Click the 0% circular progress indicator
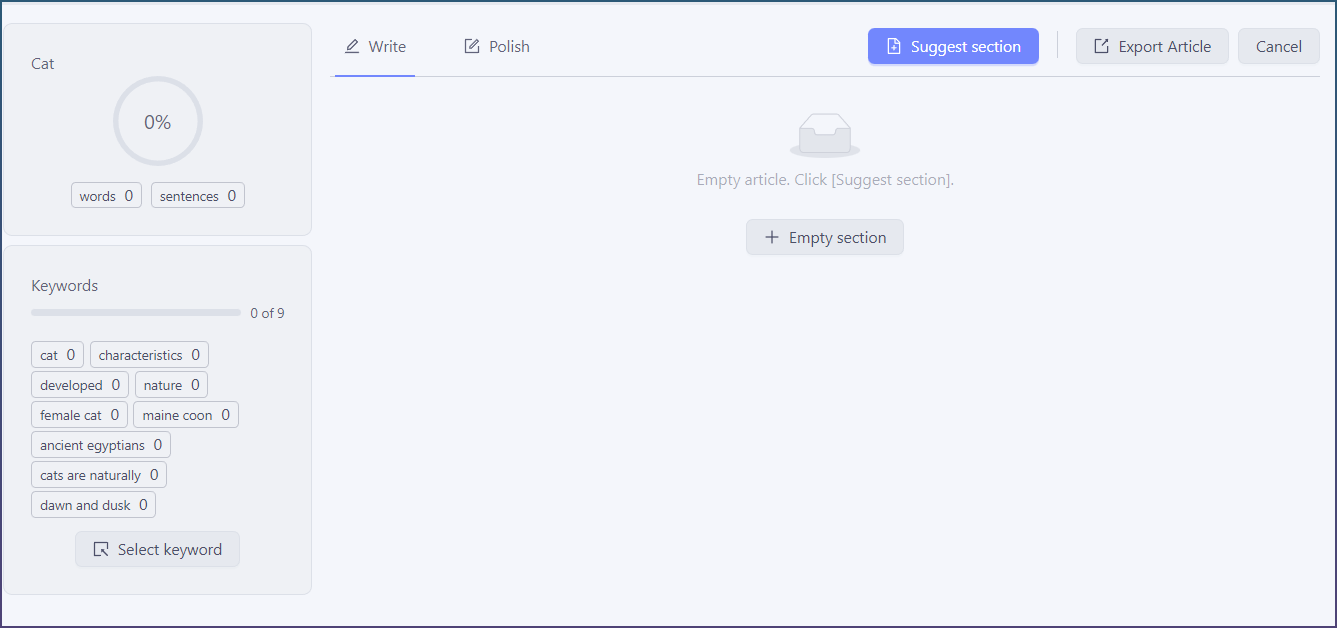1337x628 pixels. [x=158, y=122]
